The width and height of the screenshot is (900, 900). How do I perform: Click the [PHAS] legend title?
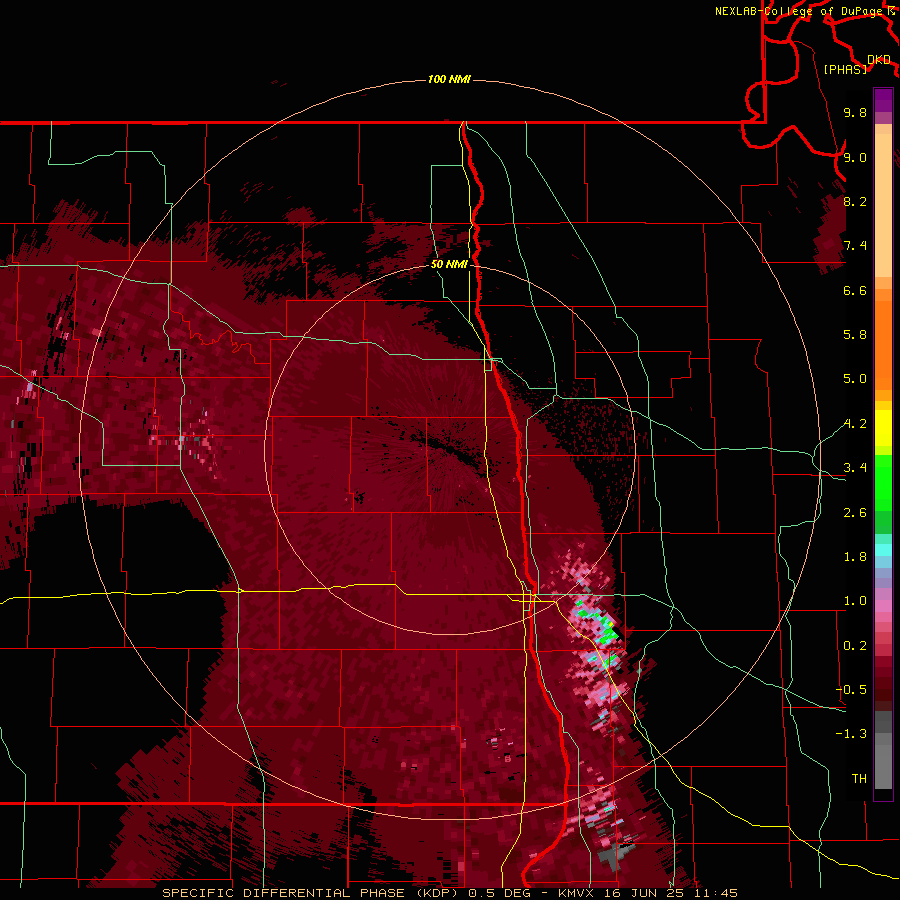coord(845,70)
